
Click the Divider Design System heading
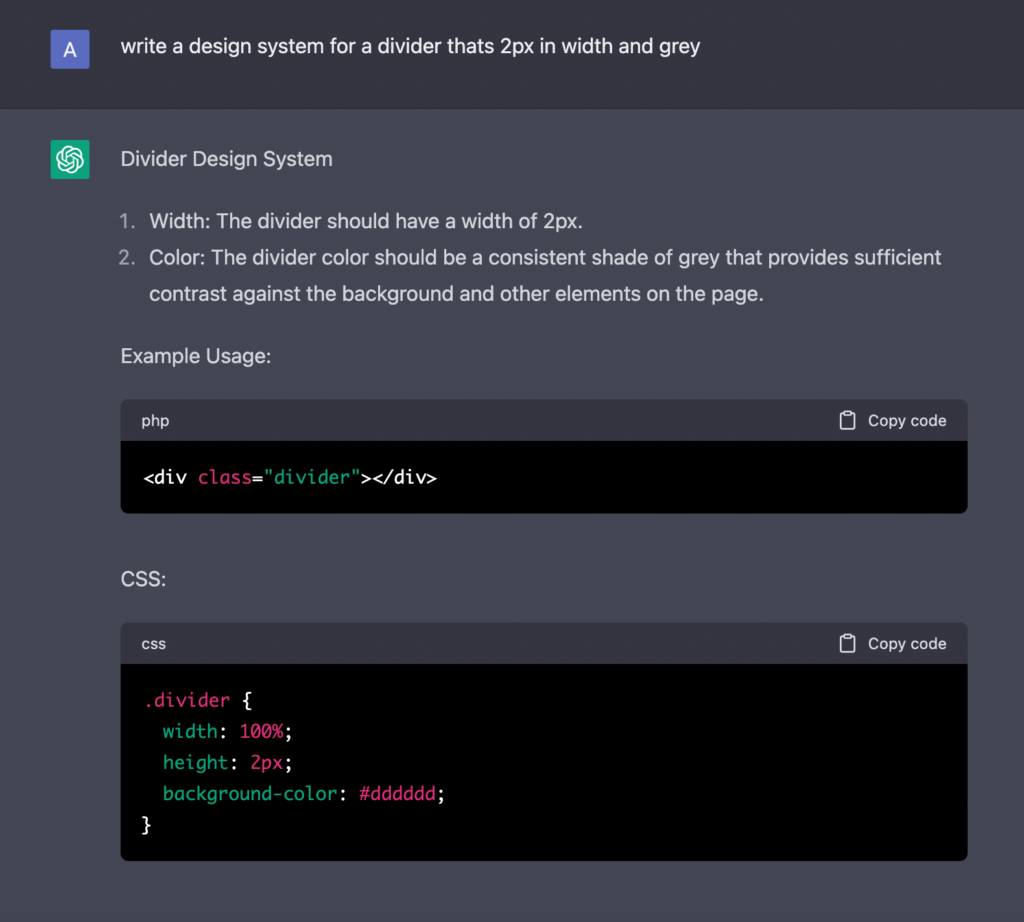226,159
